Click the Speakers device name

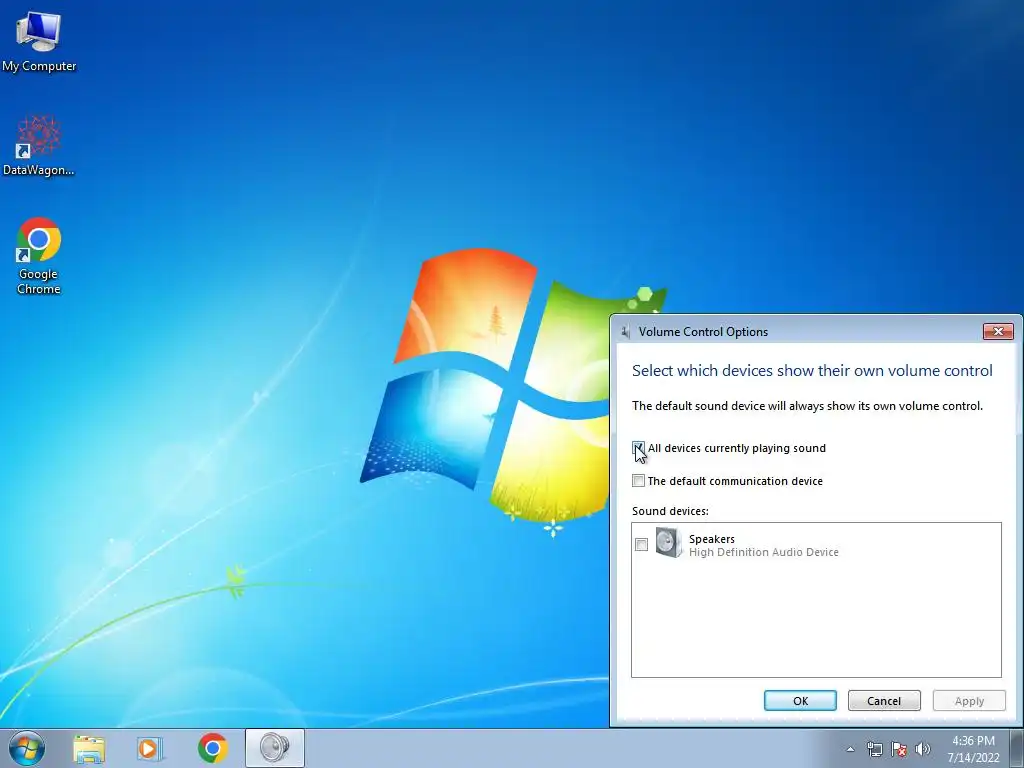712,539
